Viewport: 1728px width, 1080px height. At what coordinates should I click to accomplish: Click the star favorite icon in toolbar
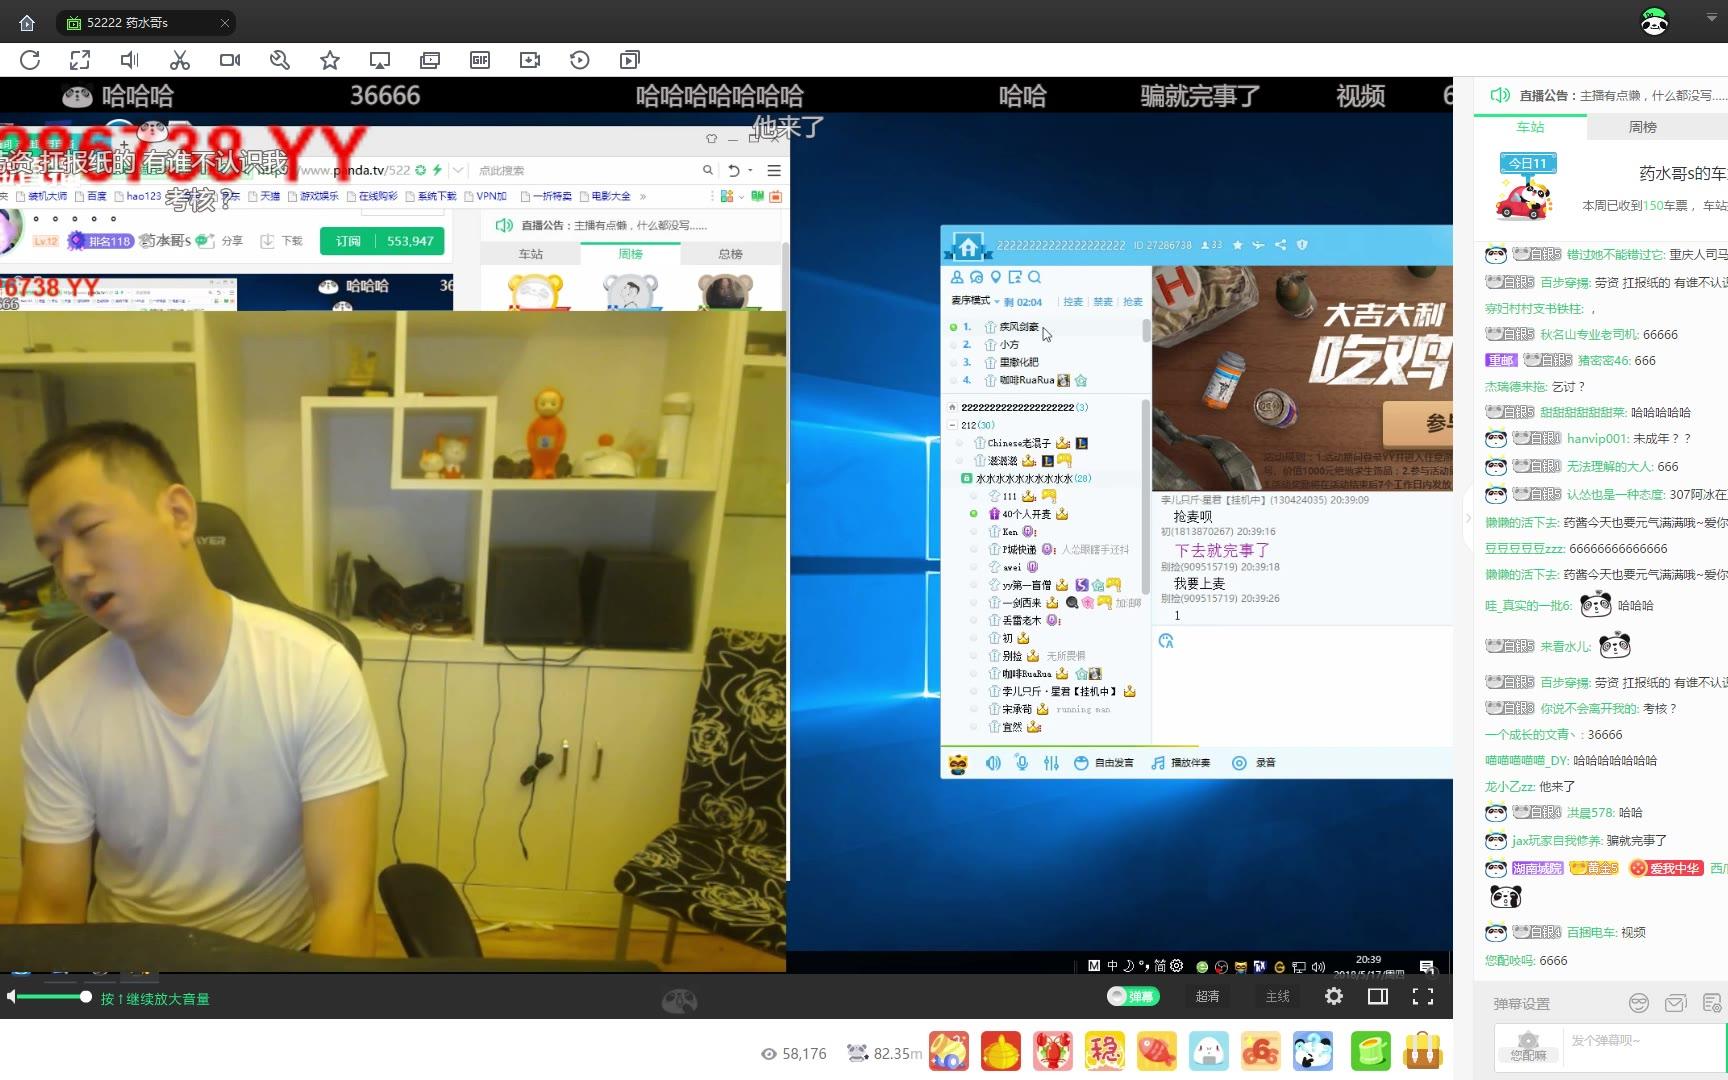pos(330,60)
